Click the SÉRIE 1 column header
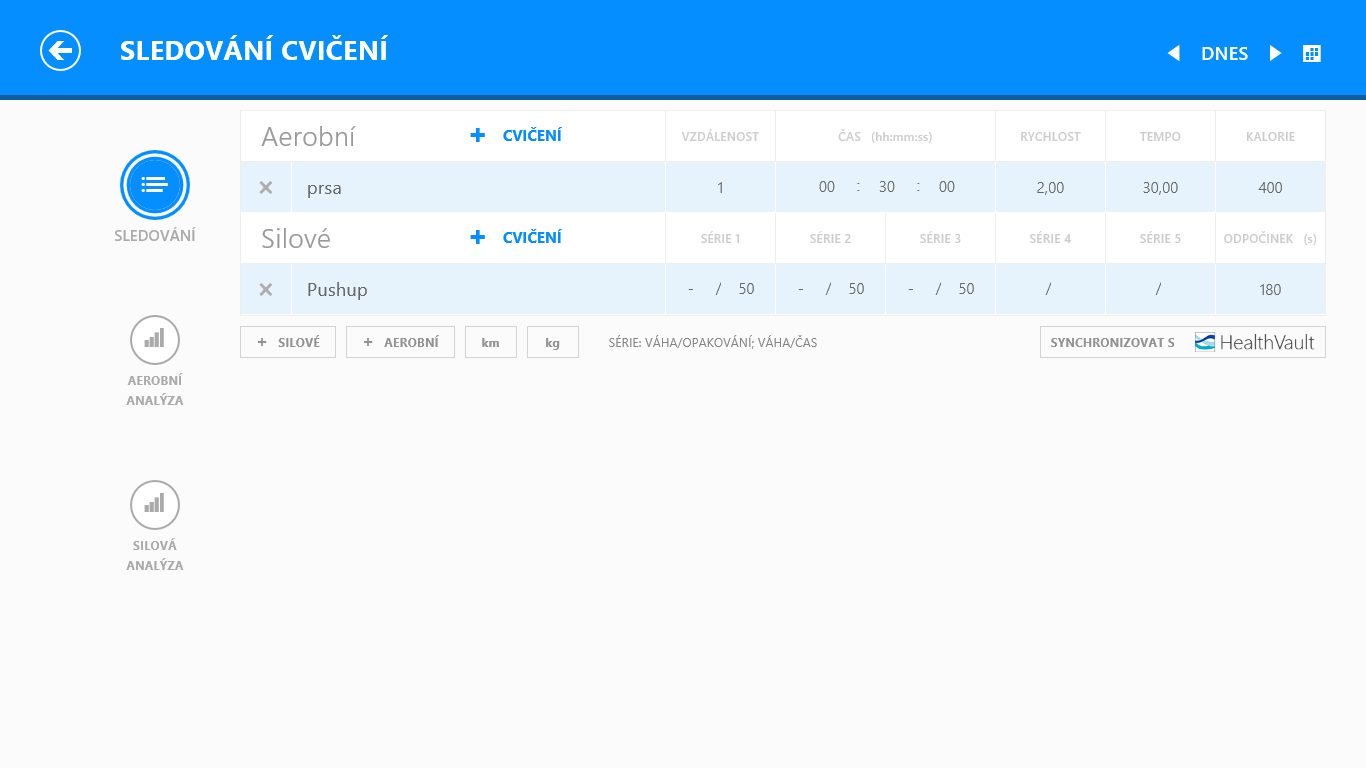1366x768 pixels. [720, 238]
